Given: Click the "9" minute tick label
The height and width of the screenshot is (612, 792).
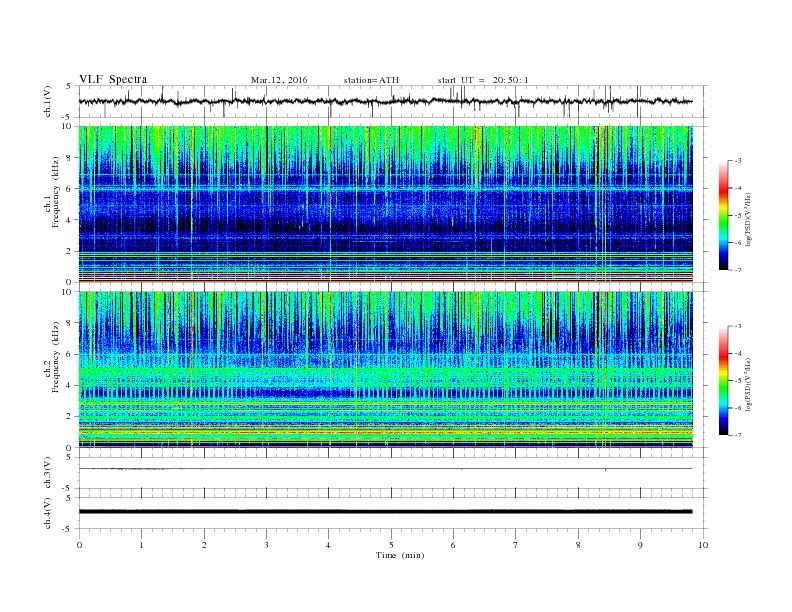Looking at the screenshot, I should 640,545.
